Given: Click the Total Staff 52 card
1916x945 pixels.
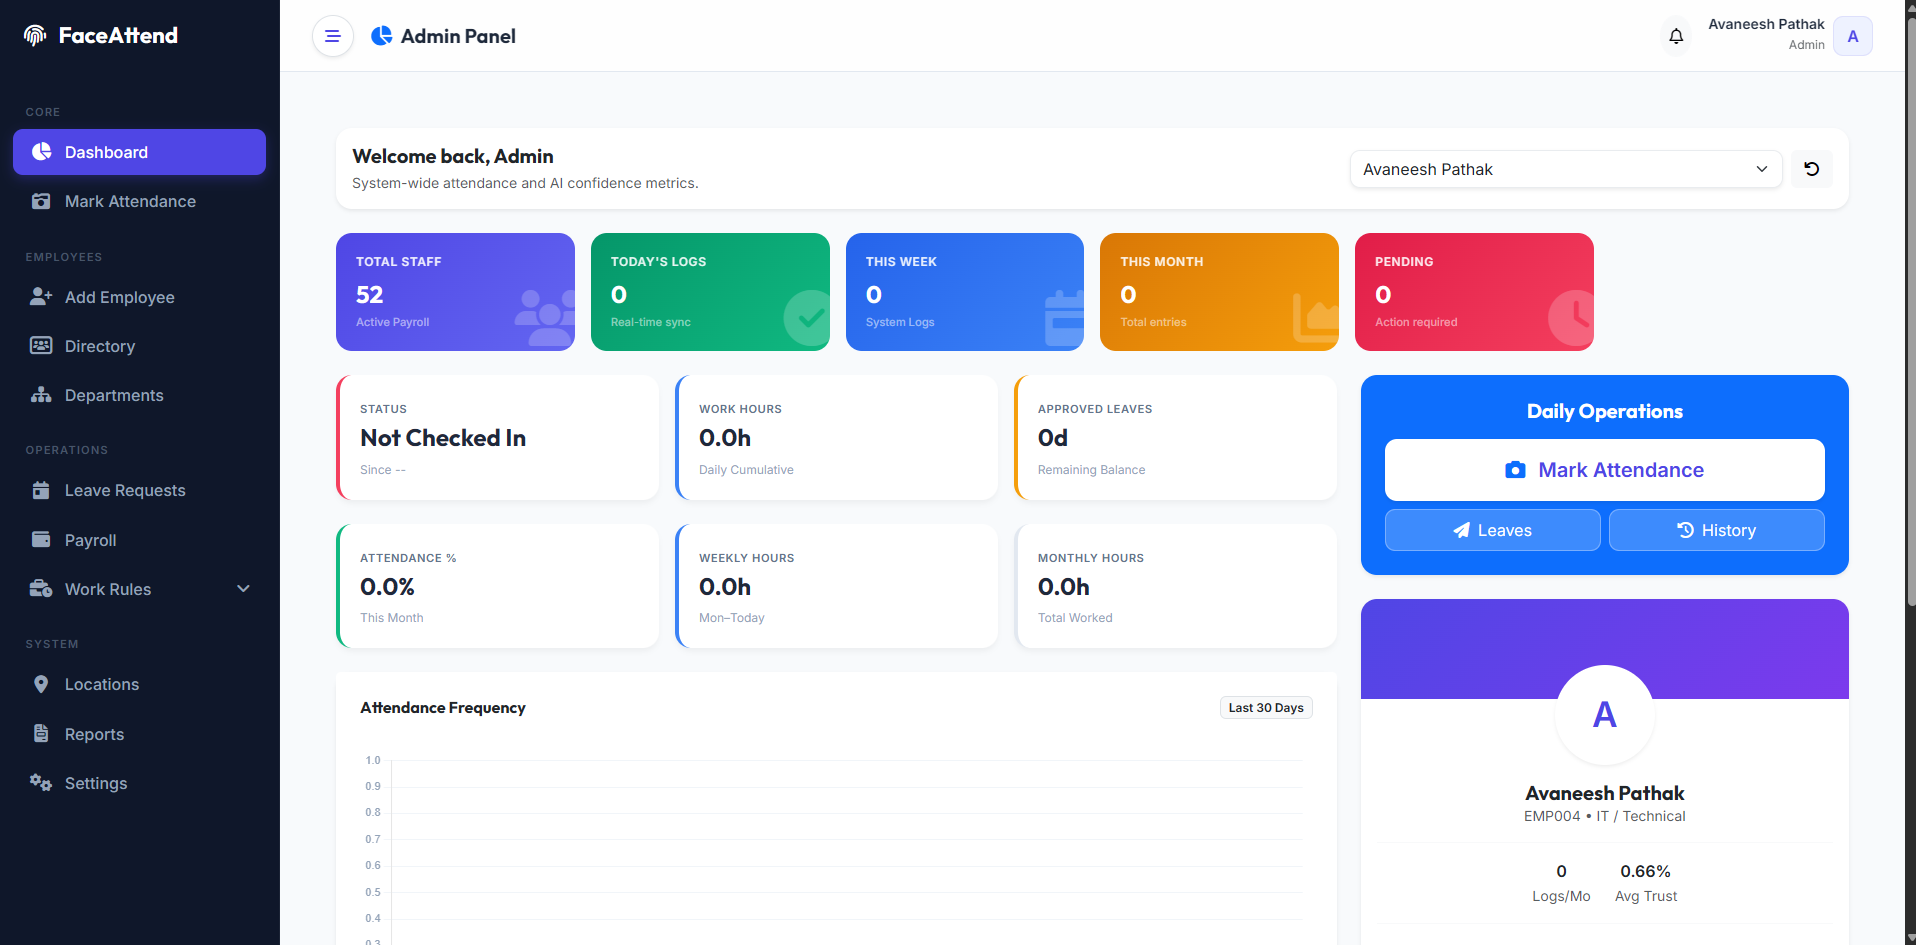Looking at the screenshot, I should [x=455, y=292].
